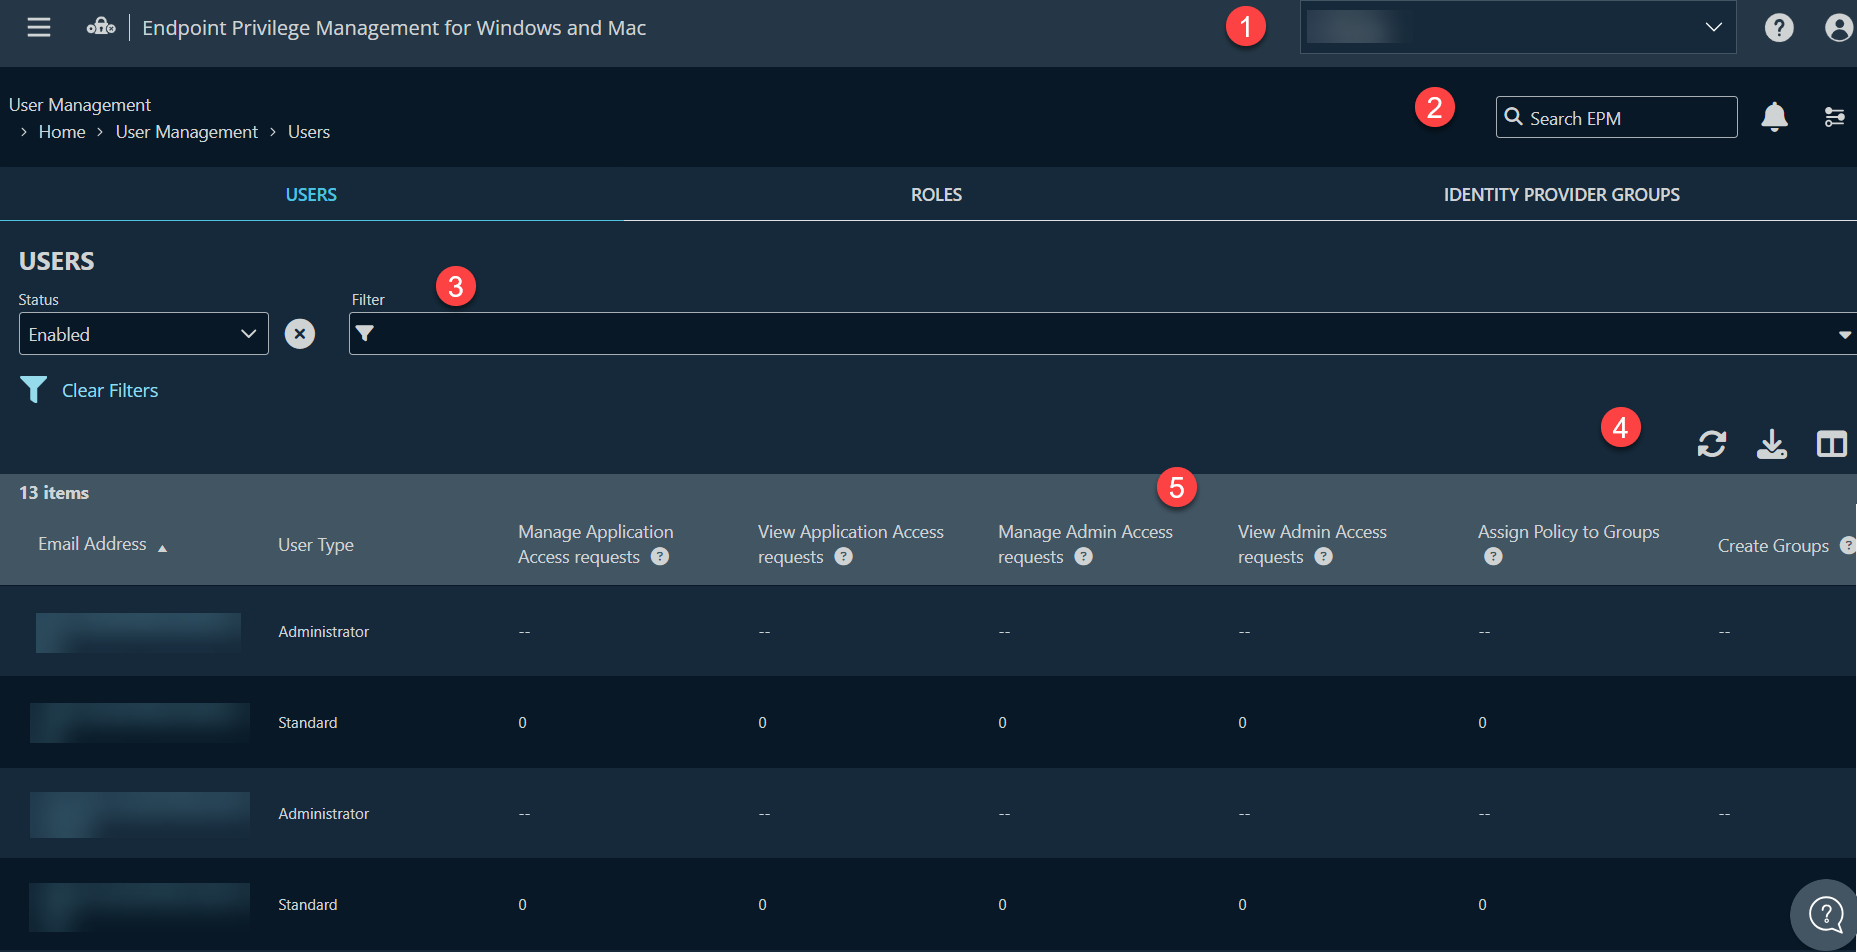
Task: Show help for Assign Policy to Groups
Action: pos(1493,557)
